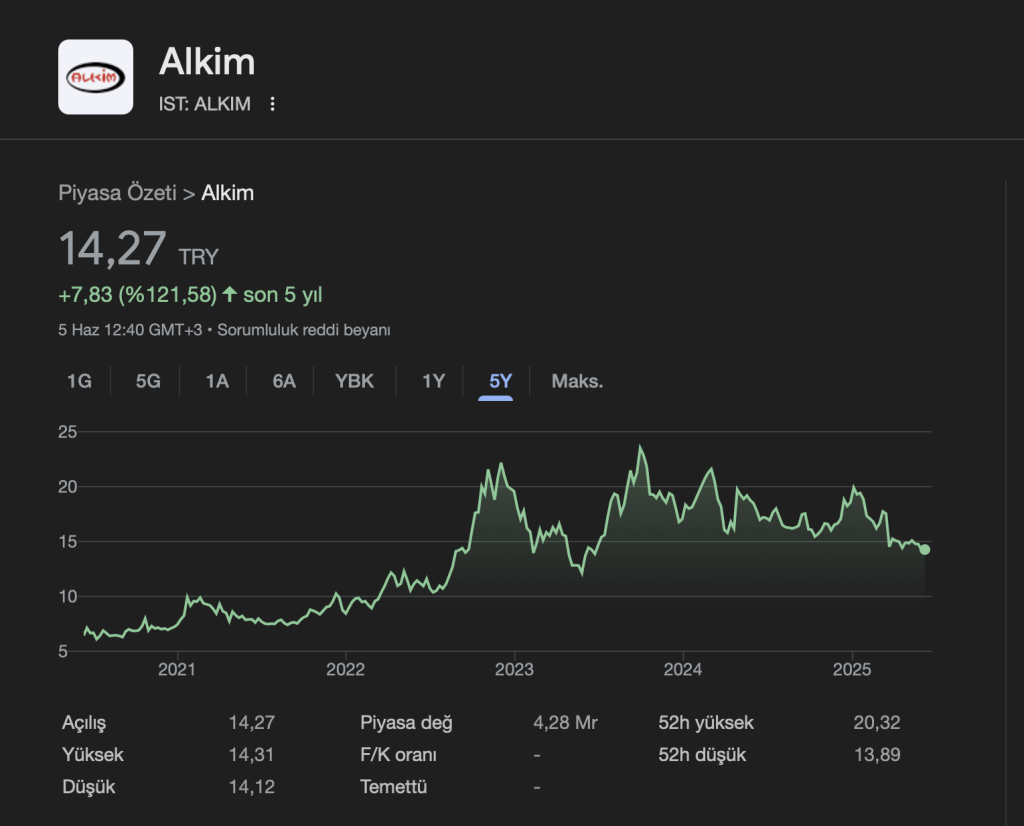This screenshot has width=1024, height=826.
Task: Click the current price dot on the chart
Action: point(925,549)
